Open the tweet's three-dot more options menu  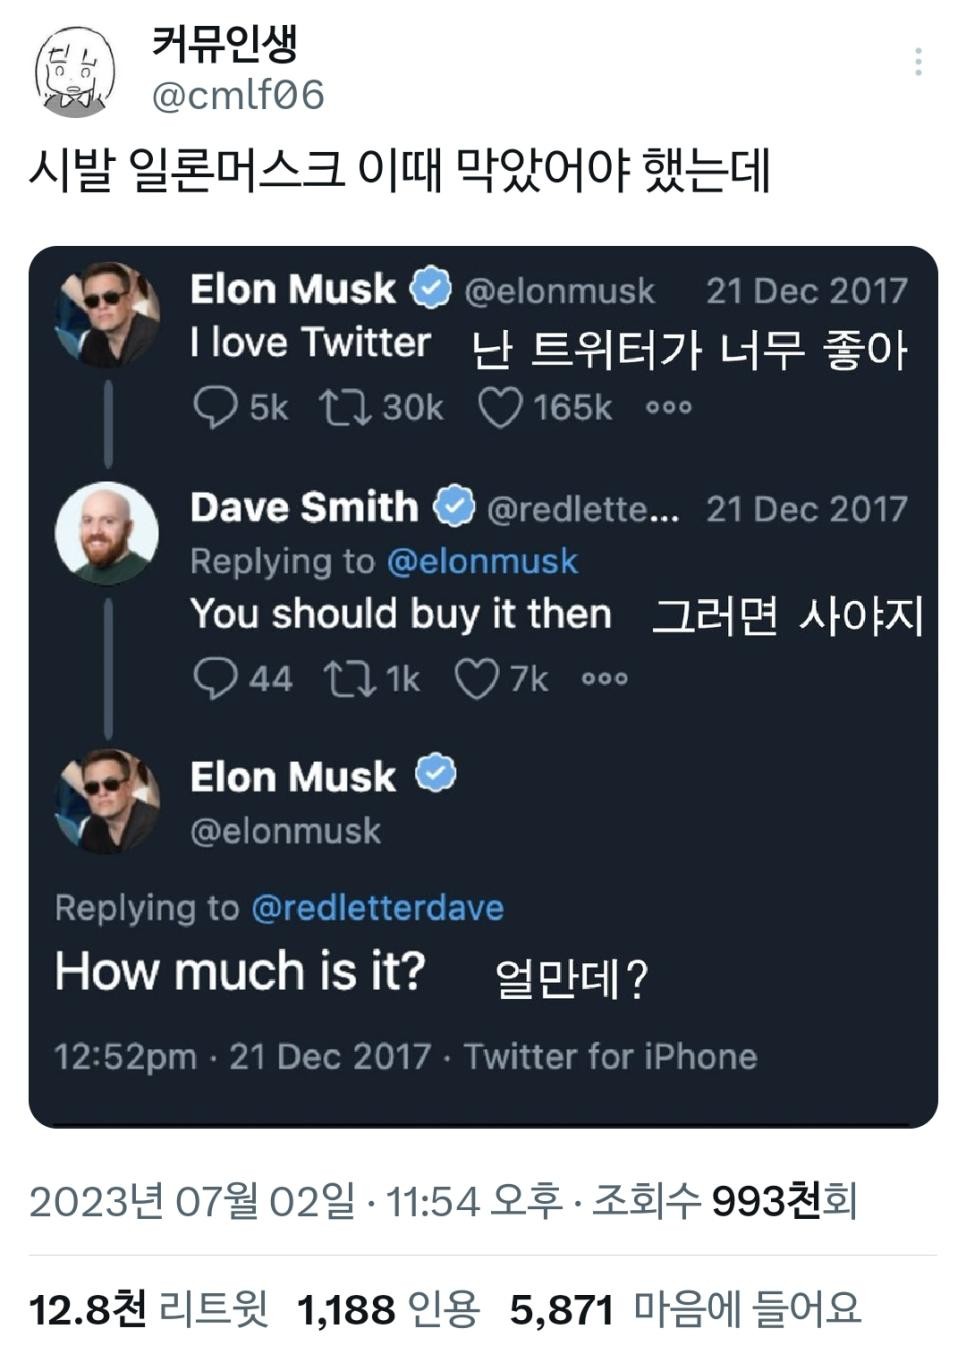(917, 62)
